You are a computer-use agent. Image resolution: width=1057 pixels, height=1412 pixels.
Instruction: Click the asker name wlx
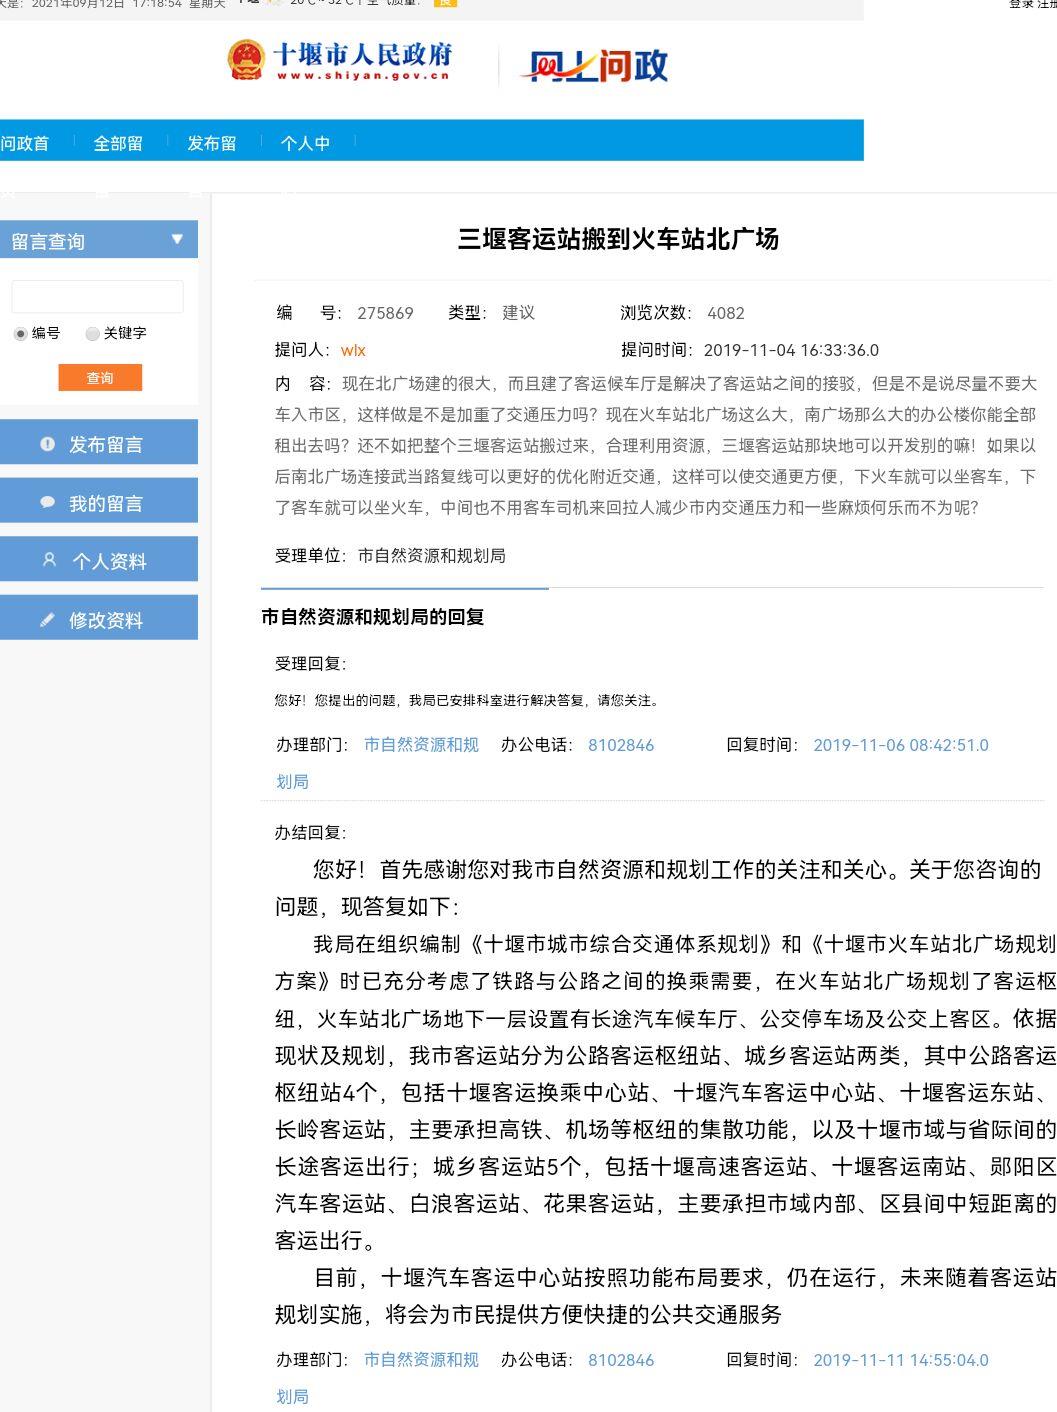353,350
